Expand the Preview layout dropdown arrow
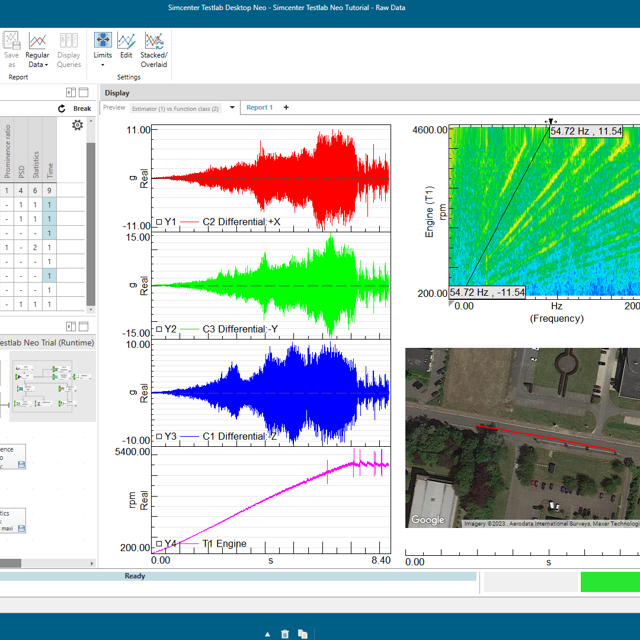640x640 pixels. (232, 107)
